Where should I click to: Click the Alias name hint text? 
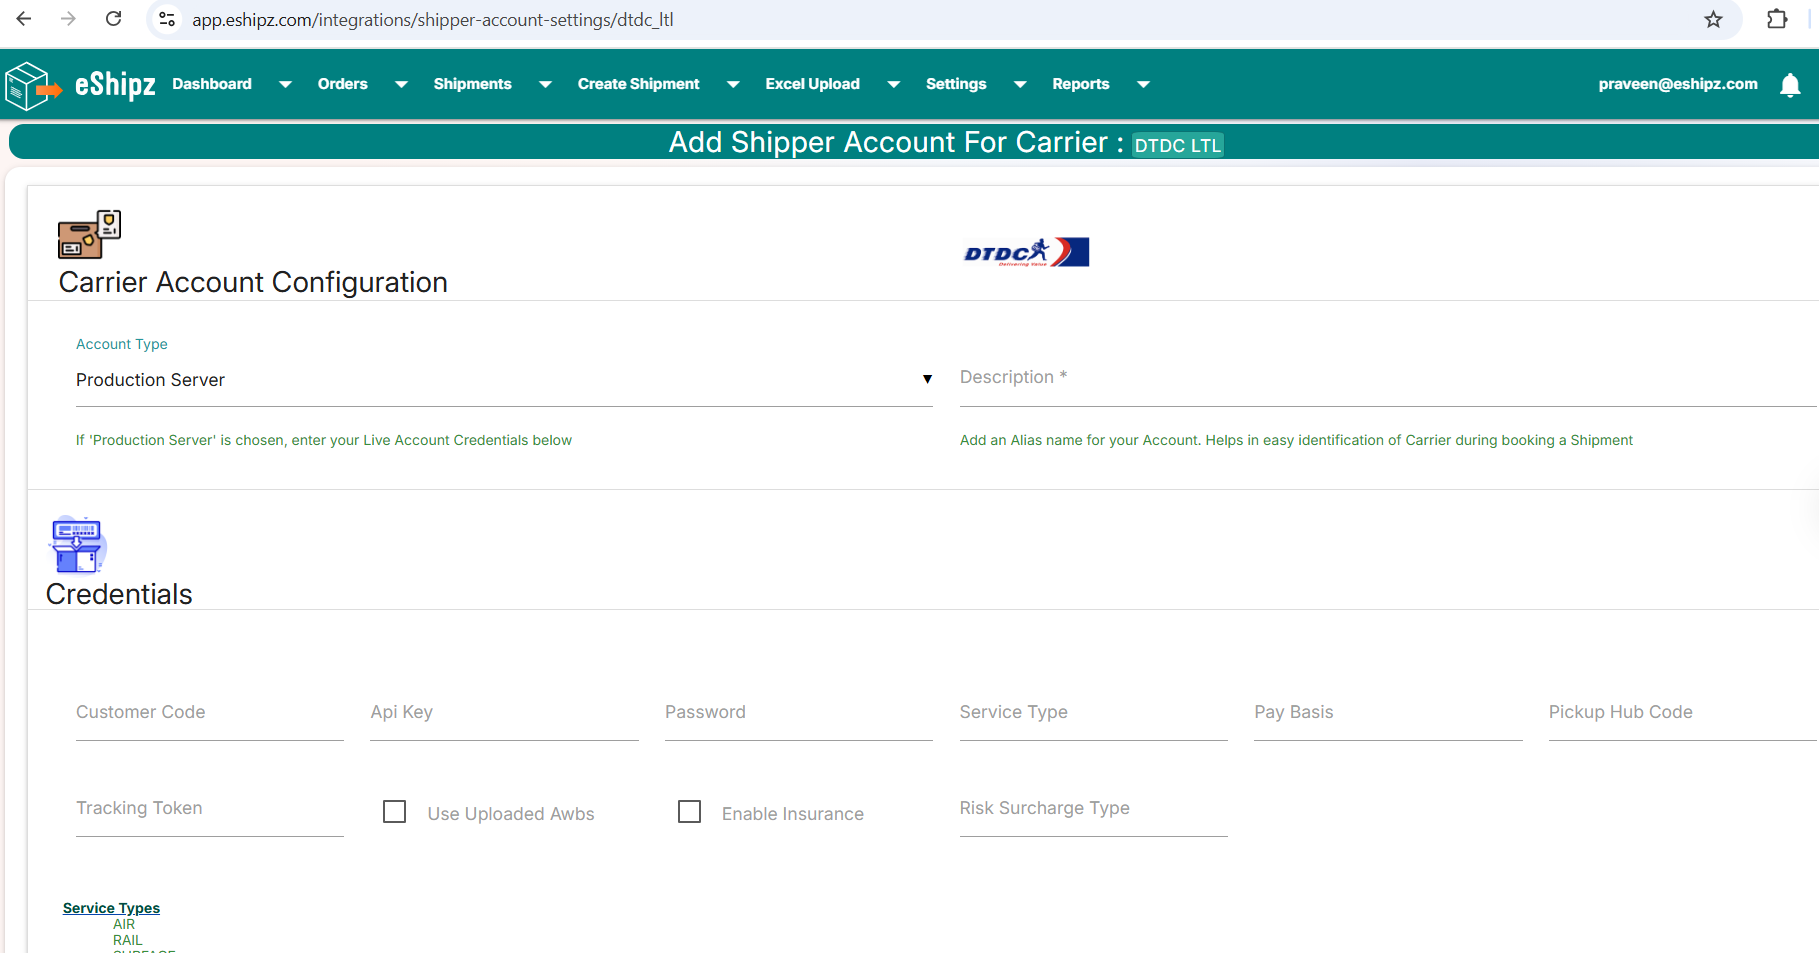[1296, 440]
